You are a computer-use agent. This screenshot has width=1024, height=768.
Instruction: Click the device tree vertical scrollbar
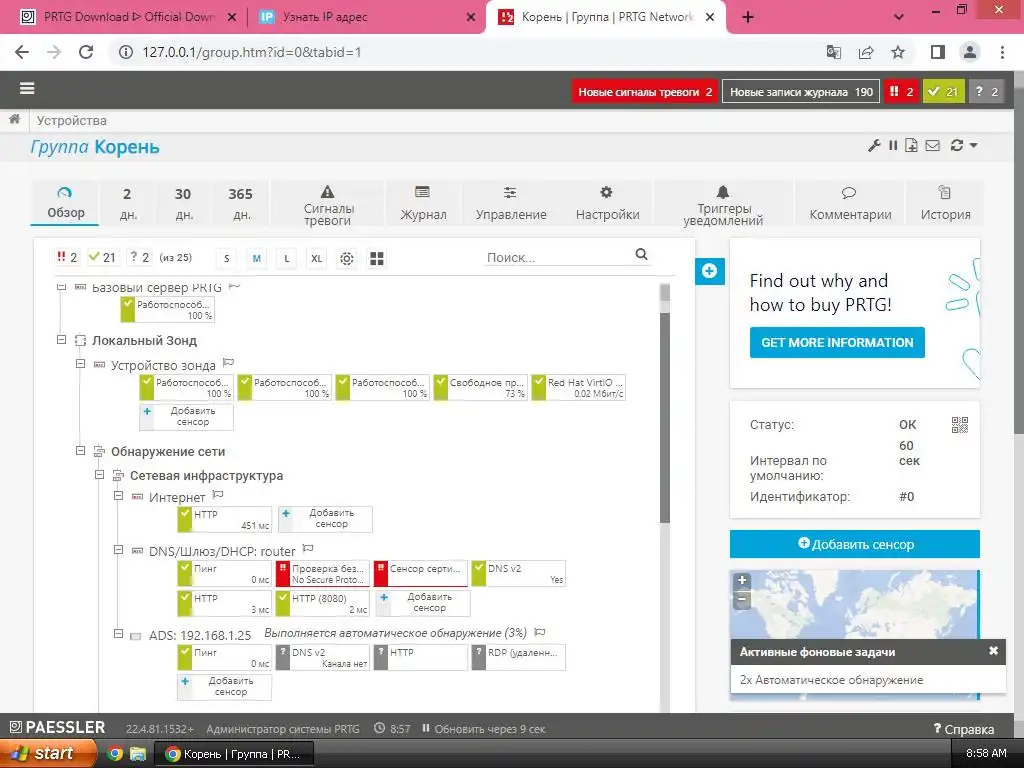point(665,418)
